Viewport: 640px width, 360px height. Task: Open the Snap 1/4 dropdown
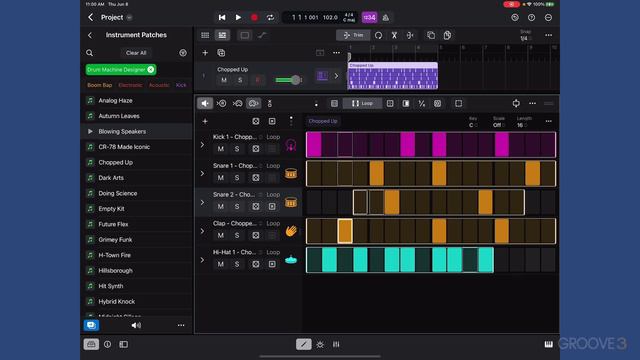[525, 36]
